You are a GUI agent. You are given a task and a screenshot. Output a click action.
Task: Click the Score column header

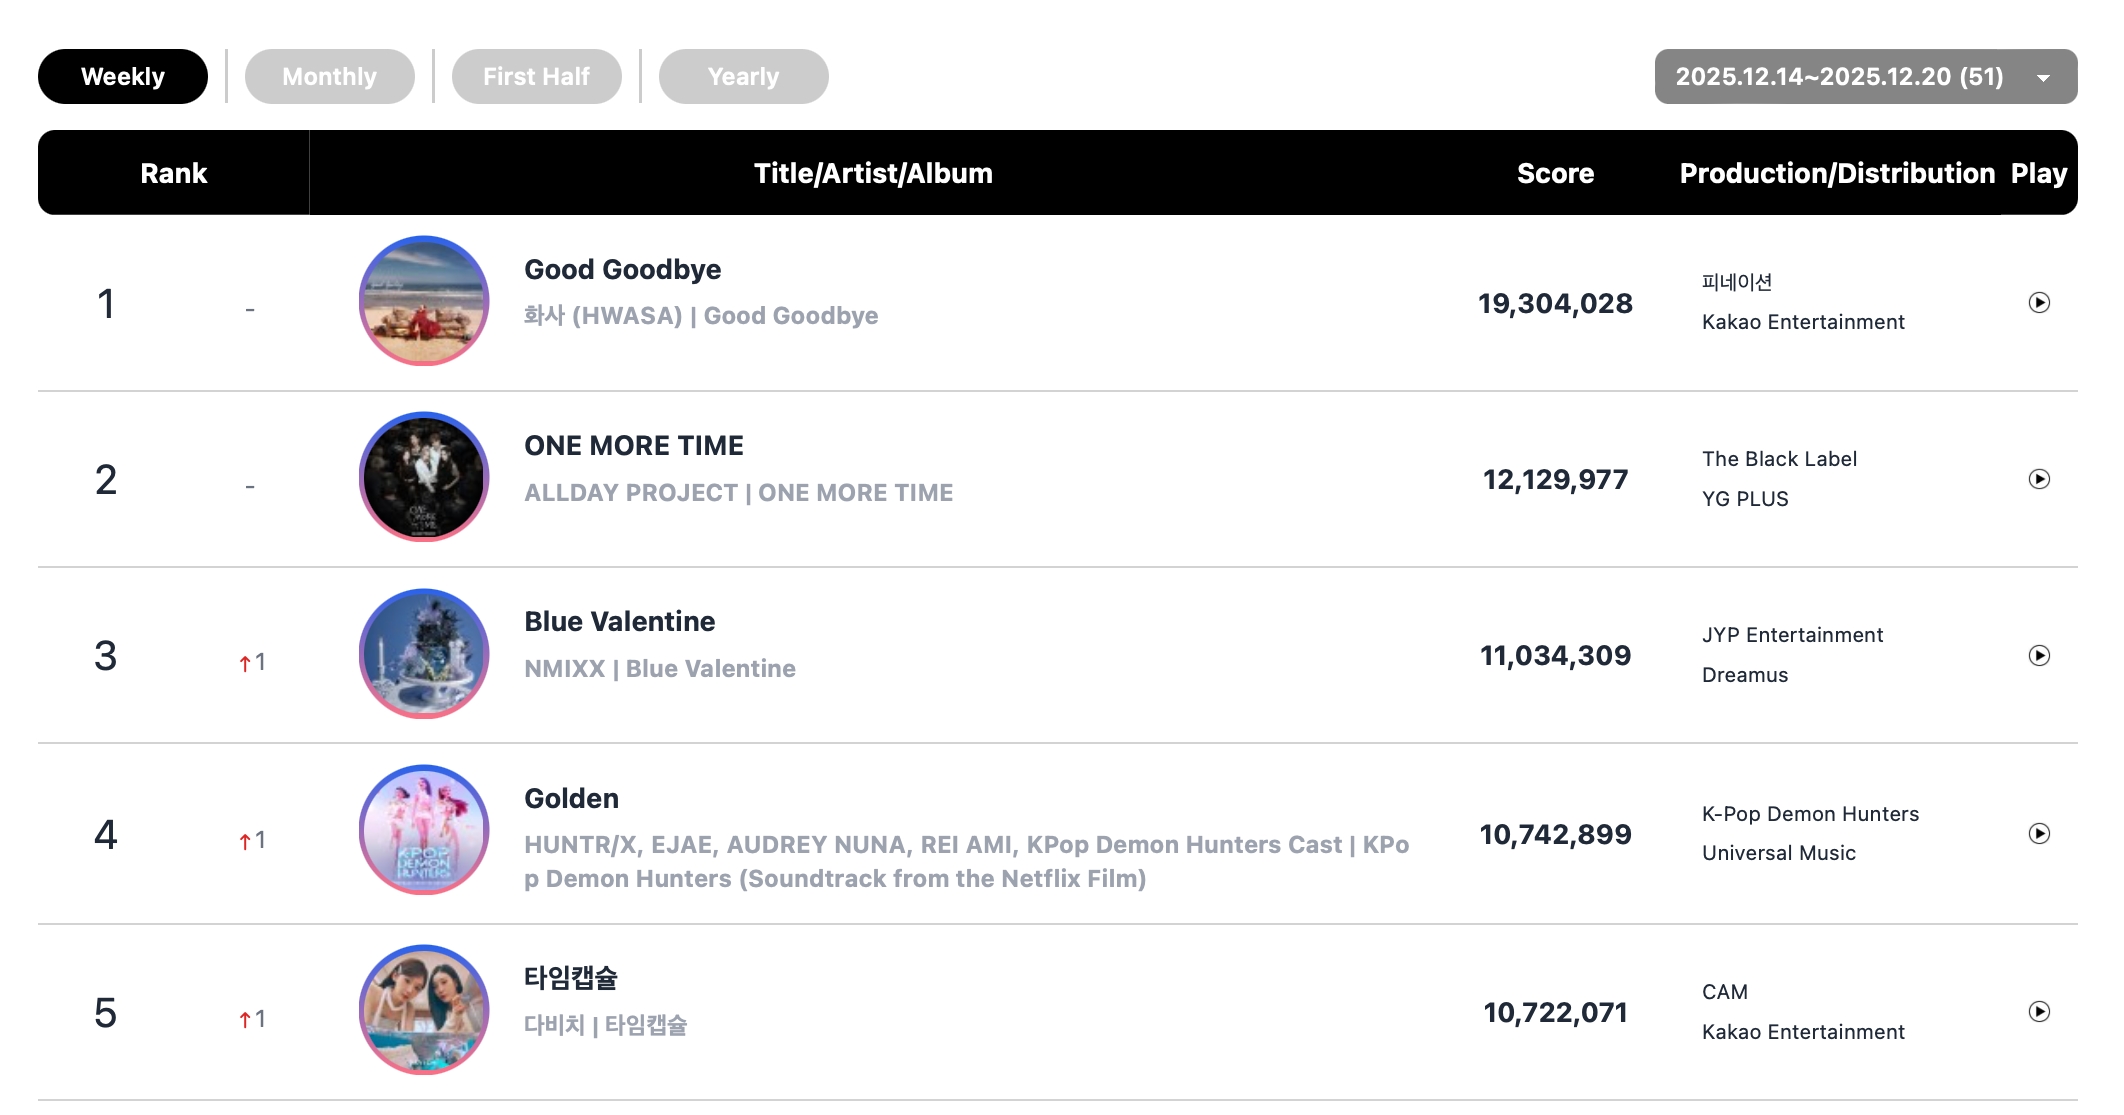click(1555, 173)
